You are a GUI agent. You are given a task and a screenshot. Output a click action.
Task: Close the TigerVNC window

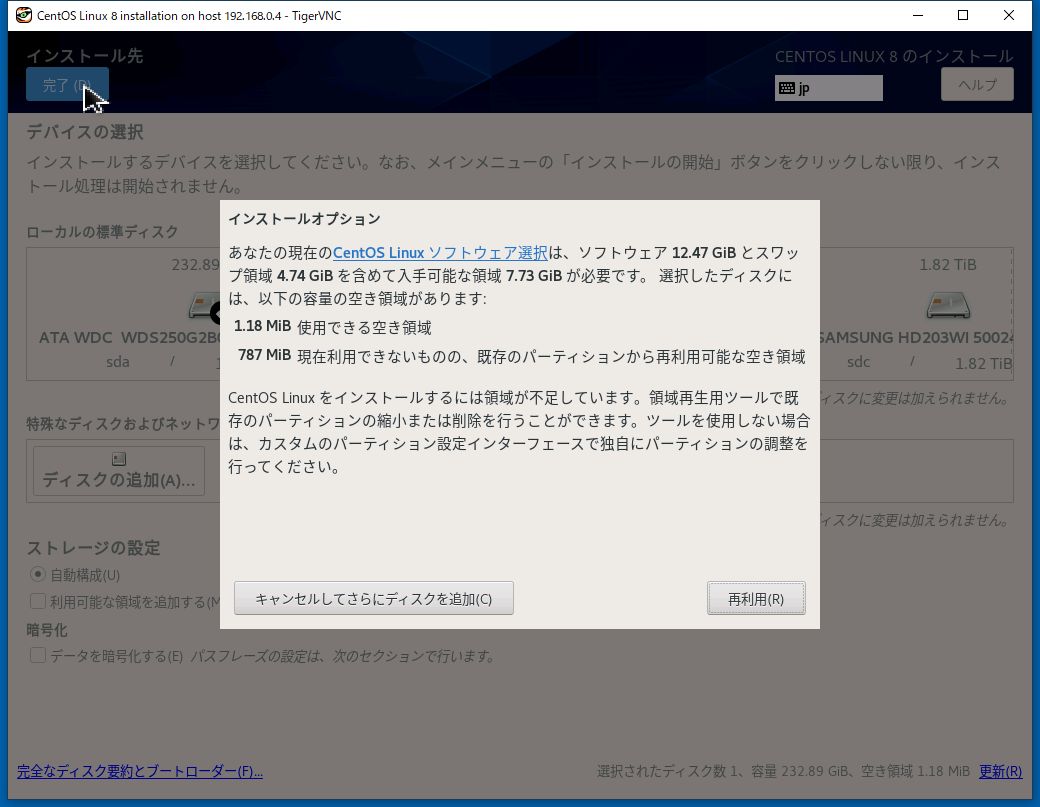[1009, 15]
